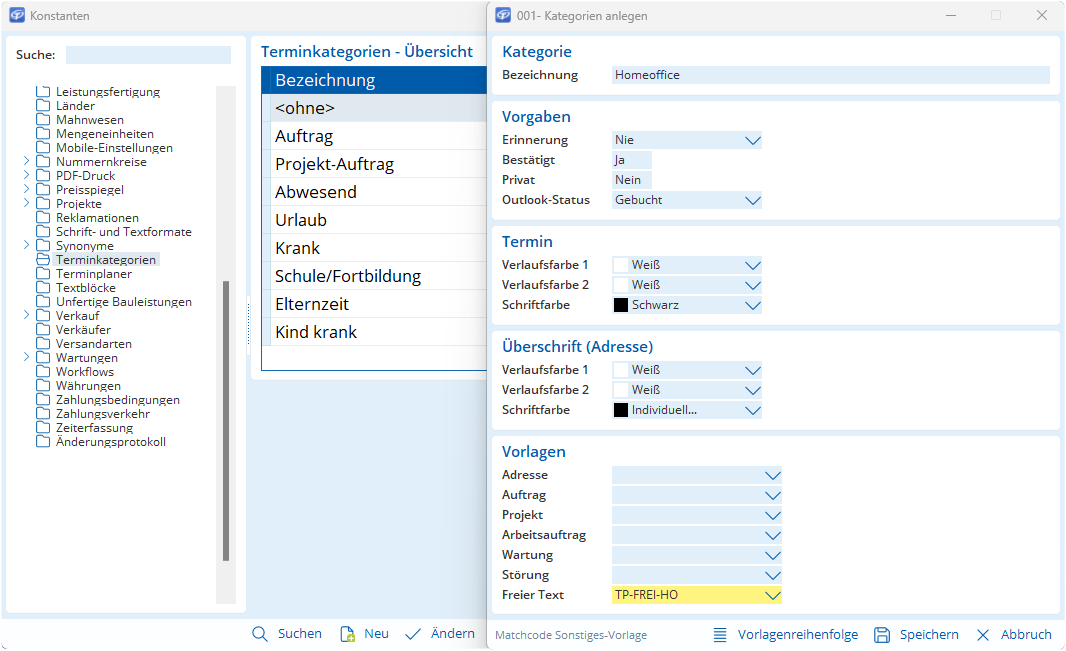Click the Speichern floppy disk icon
The height and width of the screenshot is (651, 1066).
(882, 635)
